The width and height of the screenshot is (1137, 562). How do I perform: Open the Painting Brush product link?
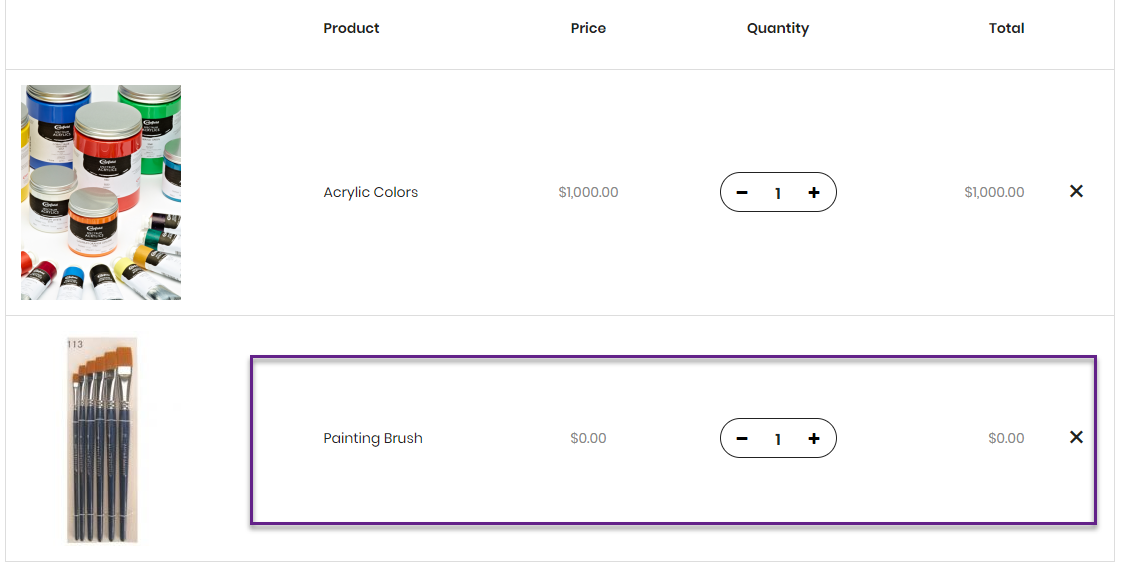click(x=372, y=438)
